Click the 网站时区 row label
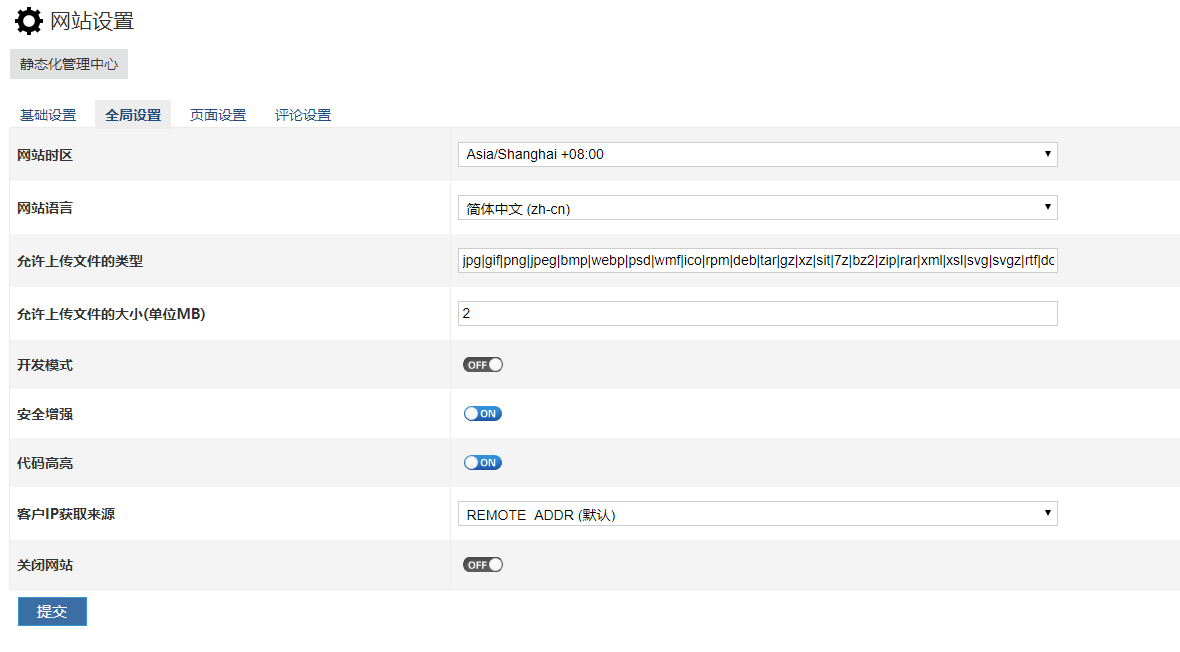This screenshot has width=1180, height=652. (x=45, y=155)
